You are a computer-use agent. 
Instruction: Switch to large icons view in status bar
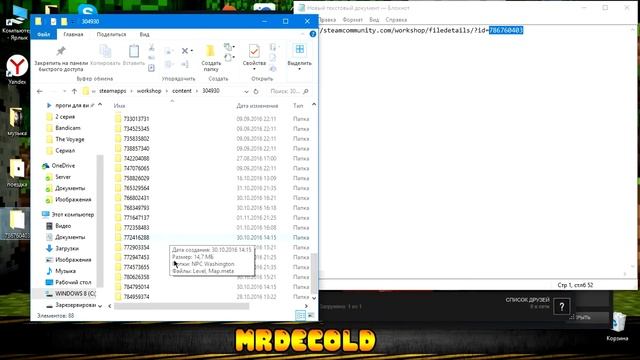point(311,315)
